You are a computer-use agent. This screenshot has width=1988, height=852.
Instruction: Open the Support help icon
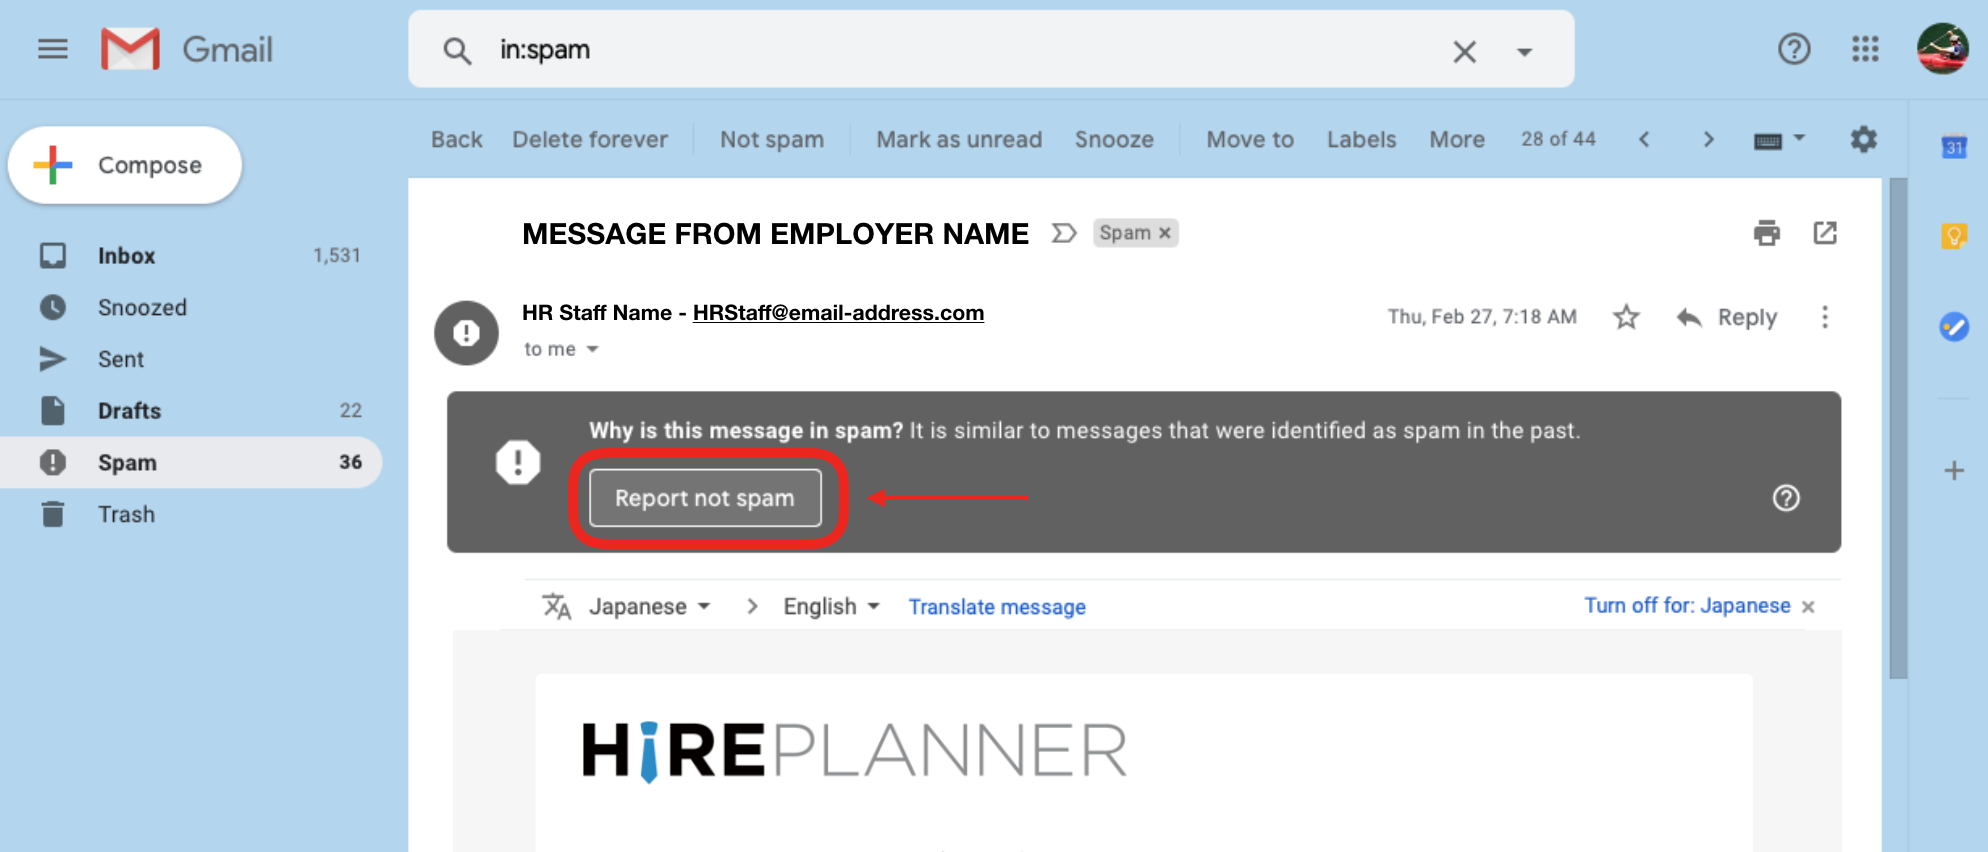(x=1794, y=49)
